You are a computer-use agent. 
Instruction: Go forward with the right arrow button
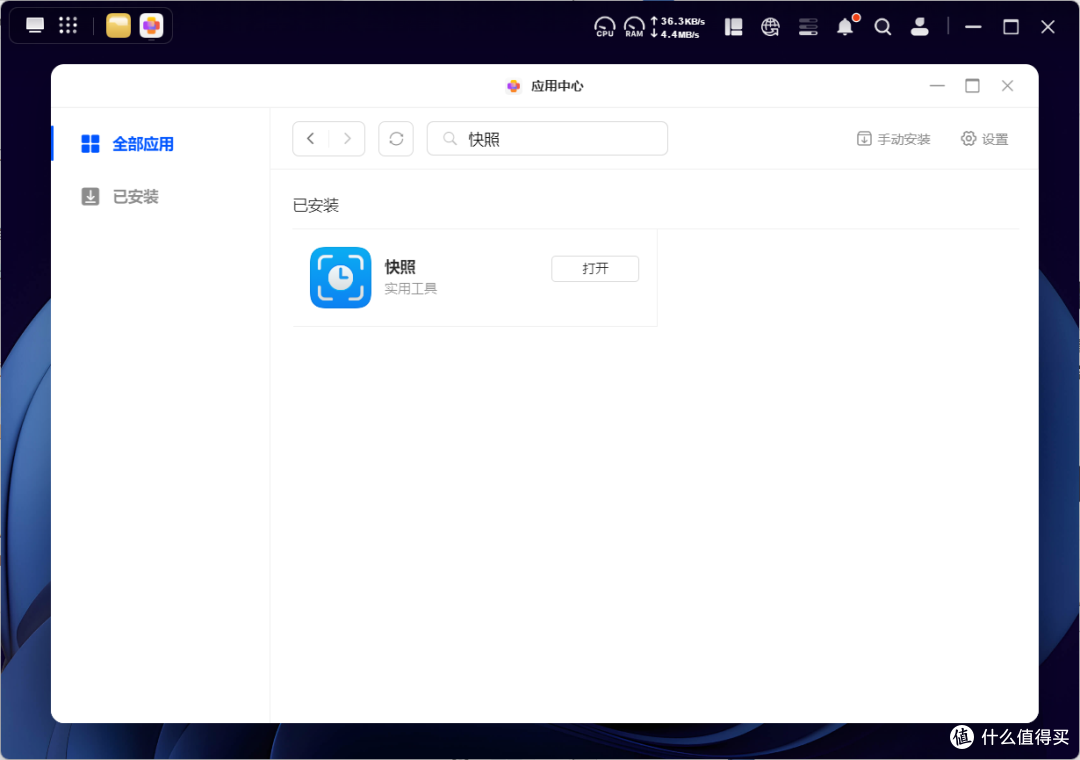347,138
